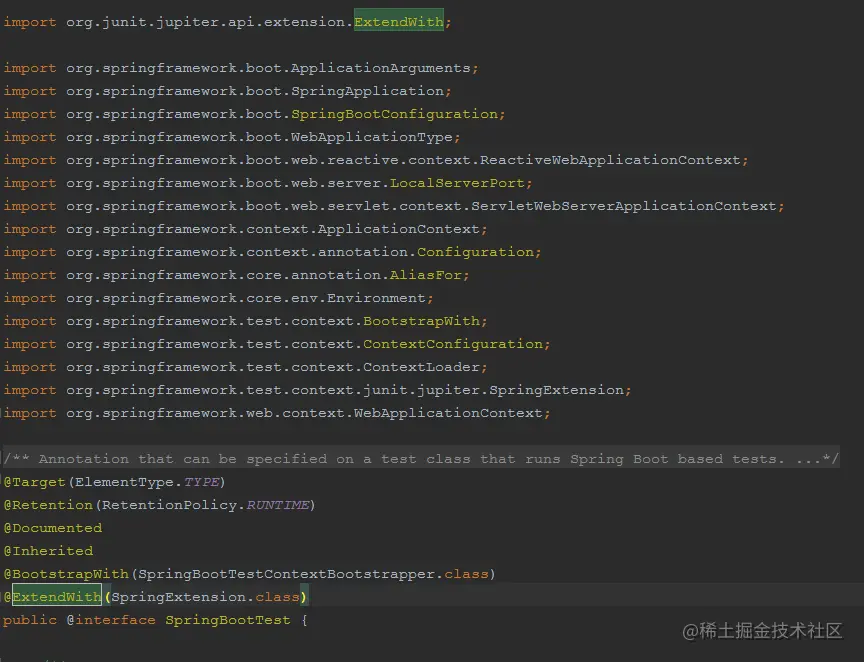Click the @Target annotation

[34, 482]
